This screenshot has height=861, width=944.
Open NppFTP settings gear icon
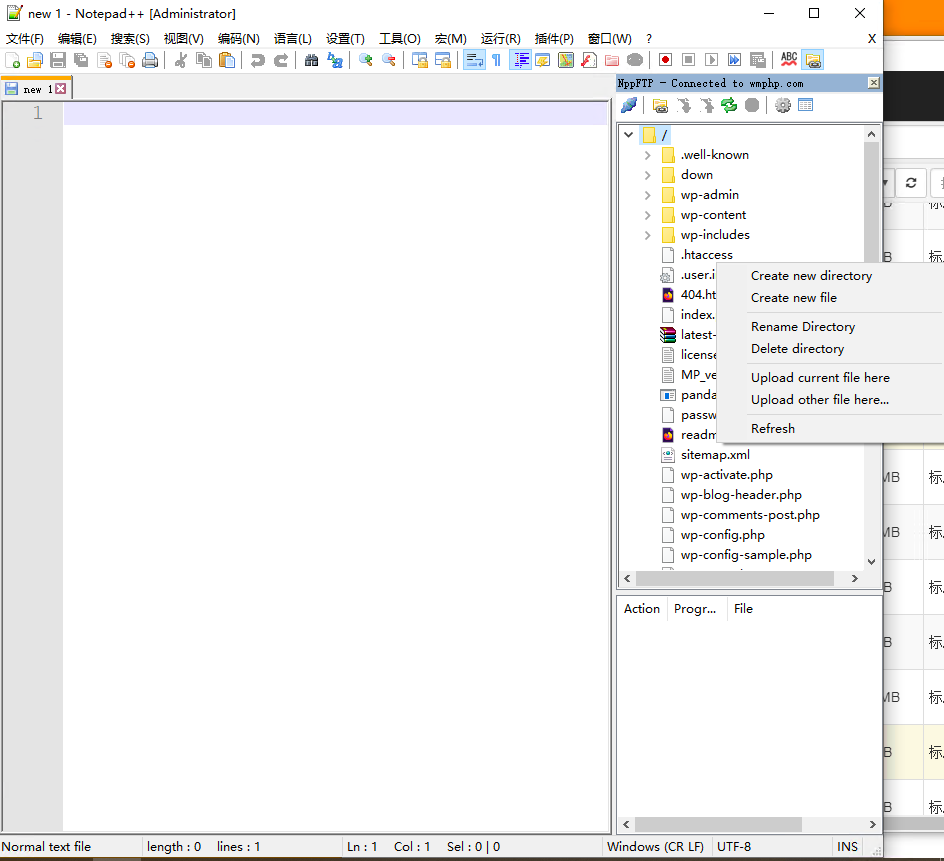[x=783, y=105]
